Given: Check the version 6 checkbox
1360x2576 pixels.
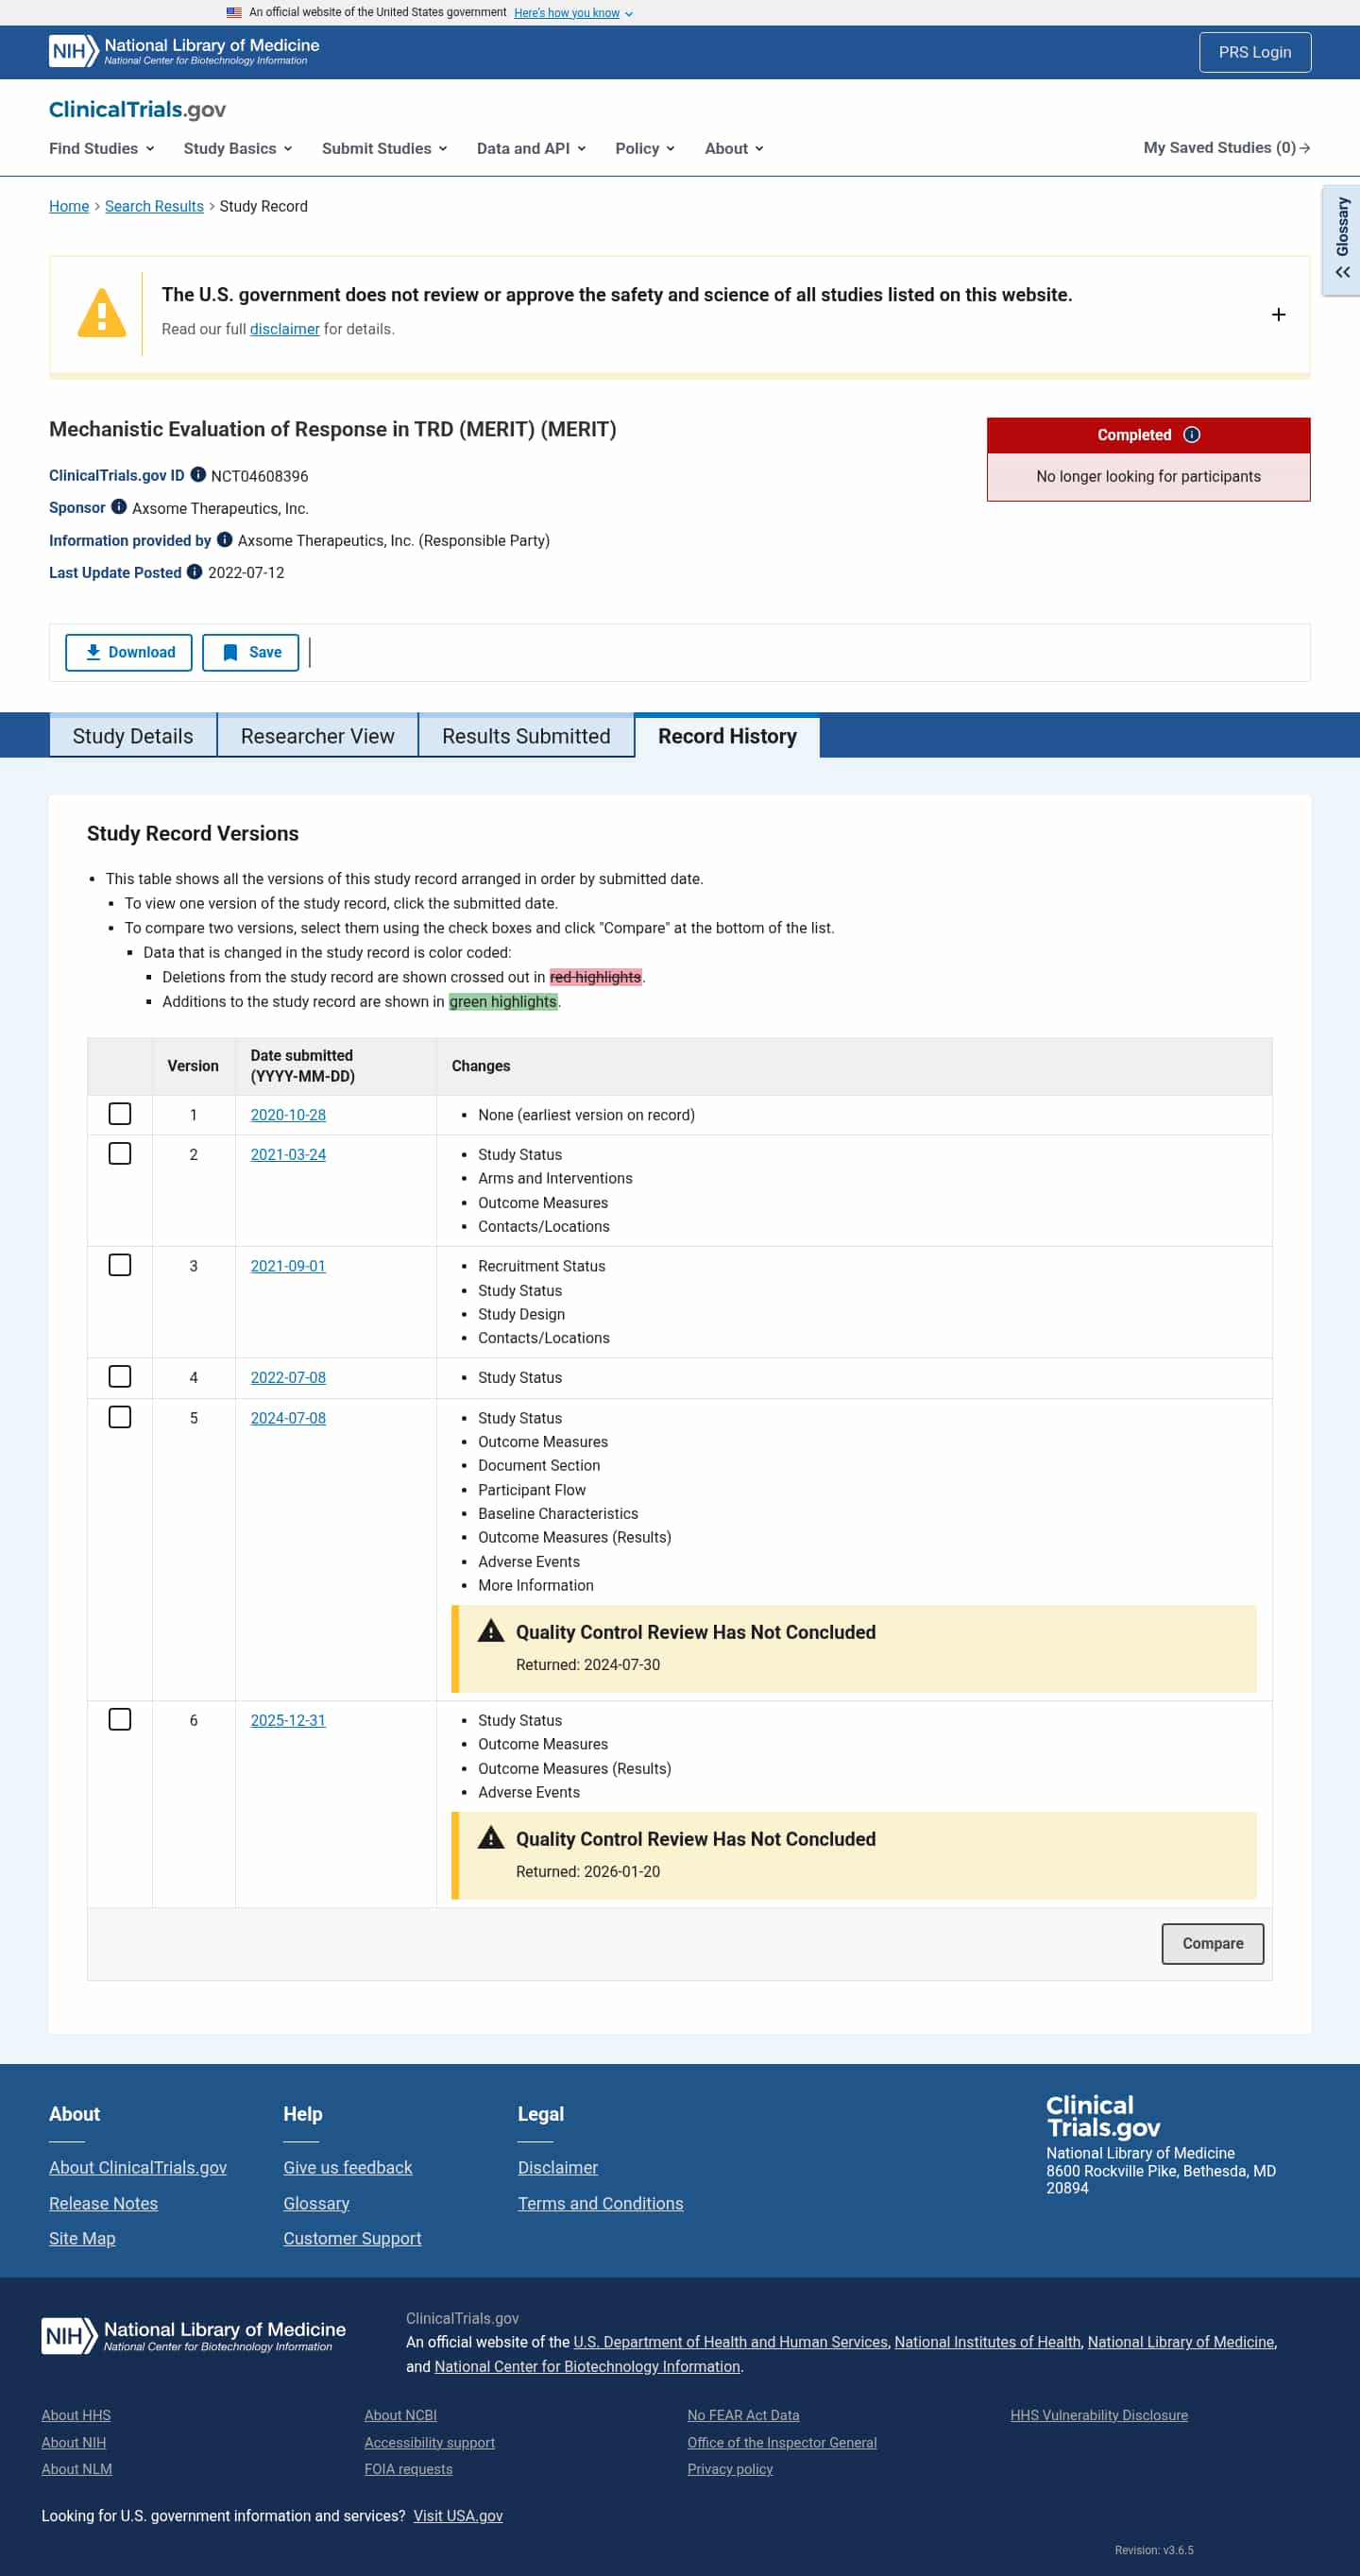Looking at the screenshot, I should click(120, 1720).
